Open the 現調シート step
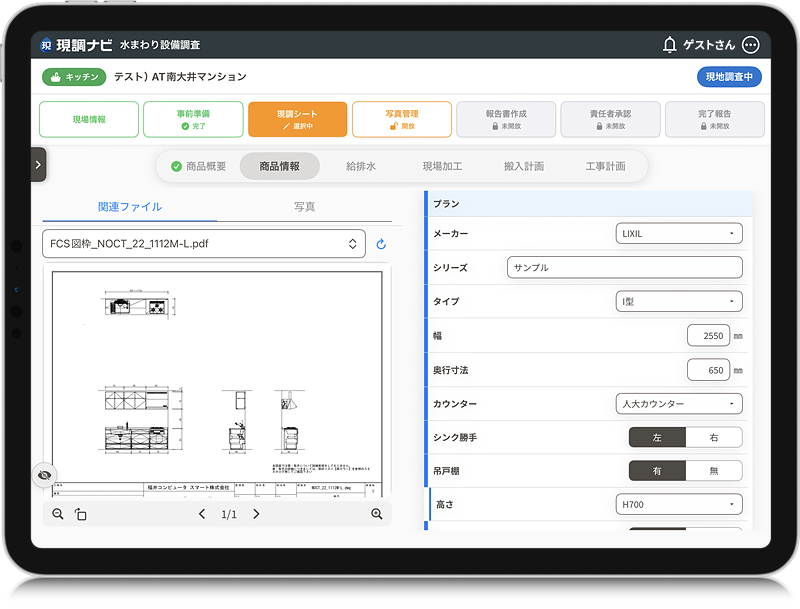This screenshot has height=609, width=800. [297, 119]
